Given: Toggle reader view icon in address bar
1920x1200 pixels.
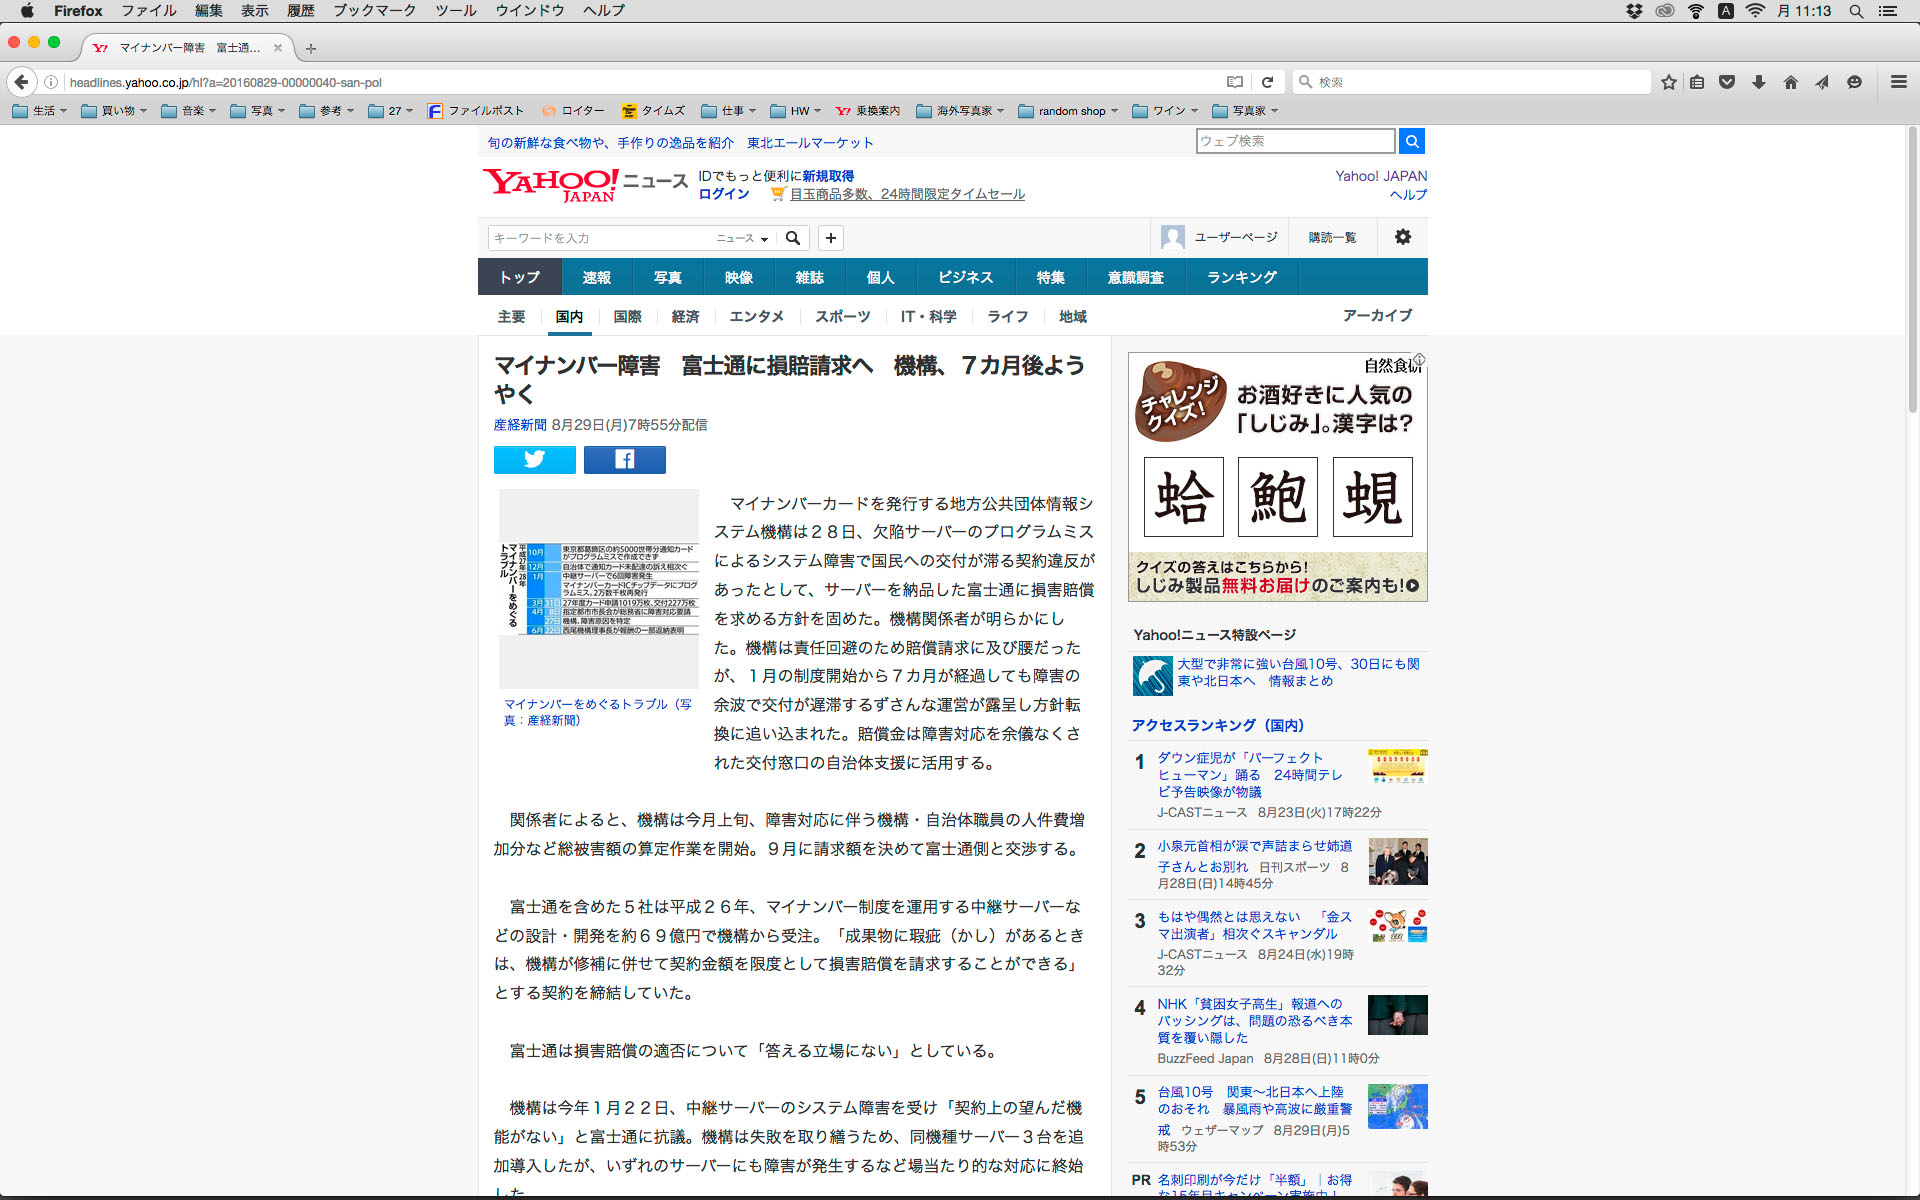Looking at the screenshot, I should (x=1235, y=82).
